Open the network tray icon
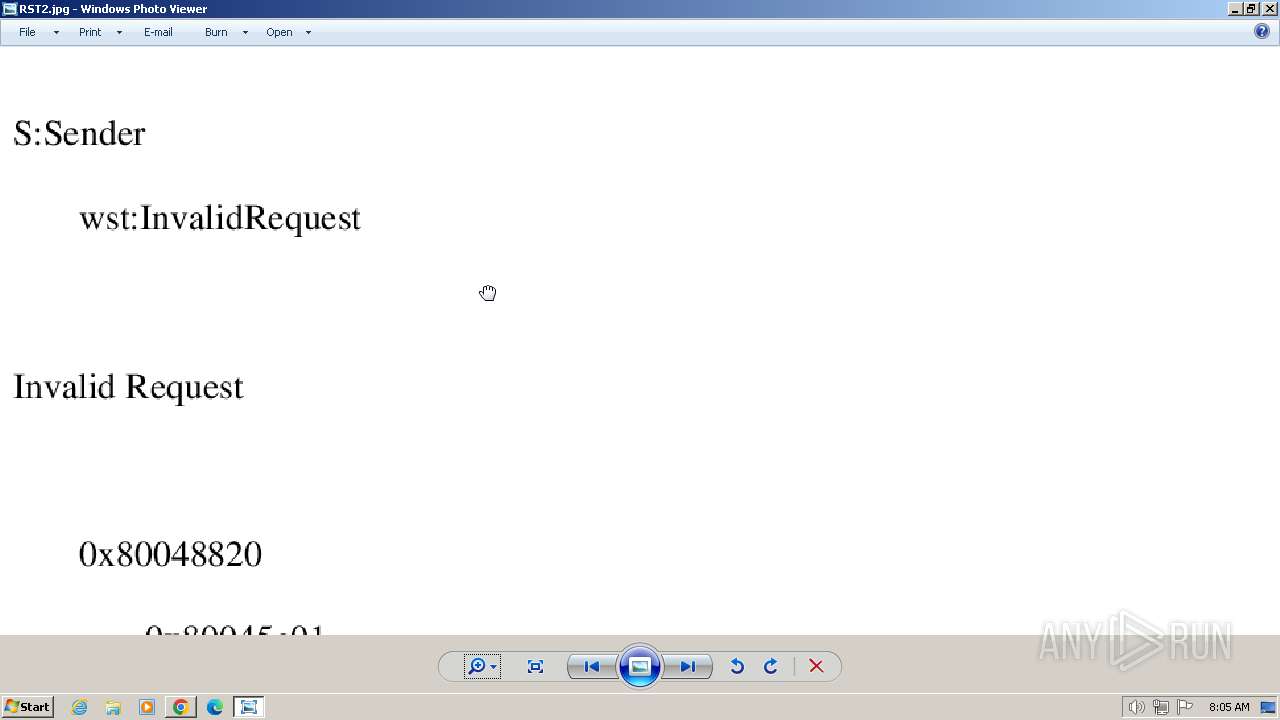This screenshot has width=1280, height=720. point(1161,707)
